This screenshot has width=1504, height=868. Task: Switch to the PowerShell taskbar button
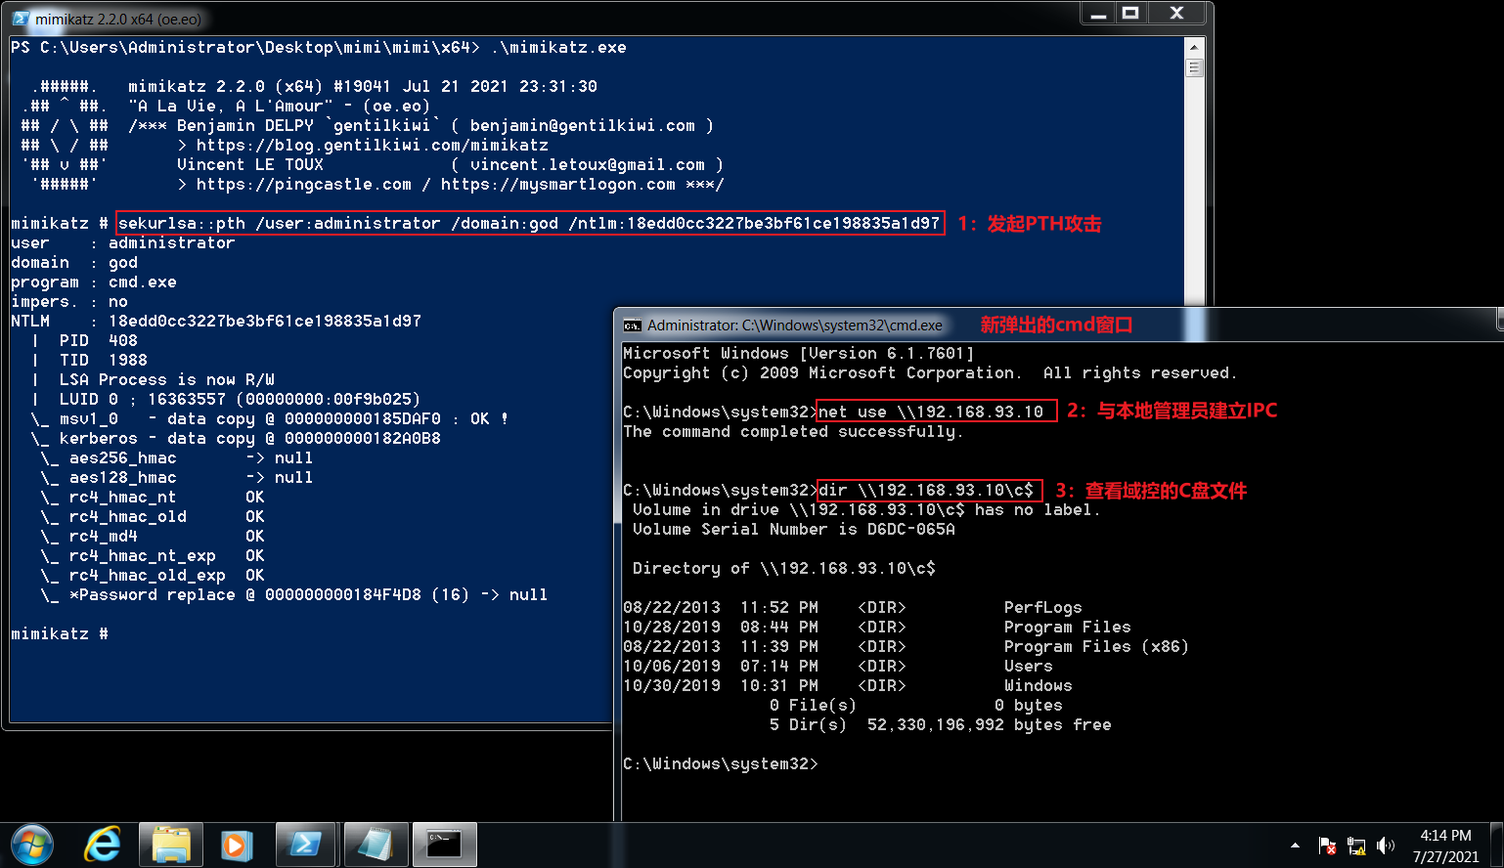307,845
